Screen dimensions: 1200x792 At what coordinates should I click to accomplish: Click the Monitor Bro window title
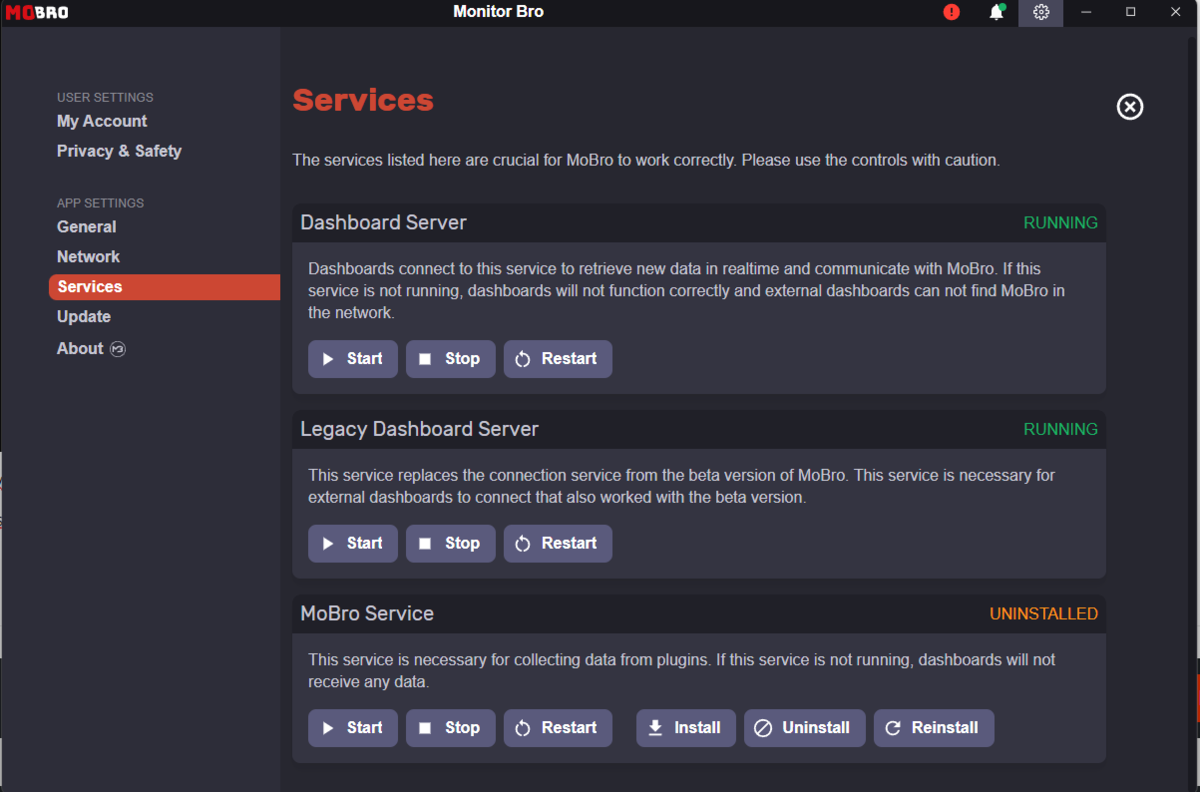[x=498, y=12]
